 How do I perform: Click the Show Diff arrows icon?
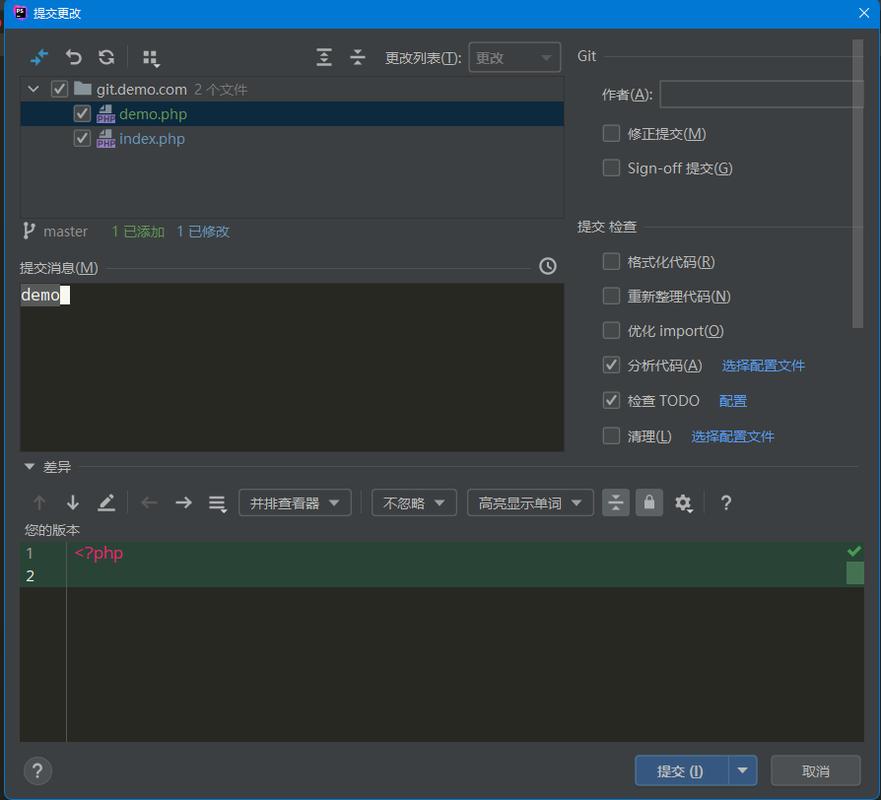[39, 57]
